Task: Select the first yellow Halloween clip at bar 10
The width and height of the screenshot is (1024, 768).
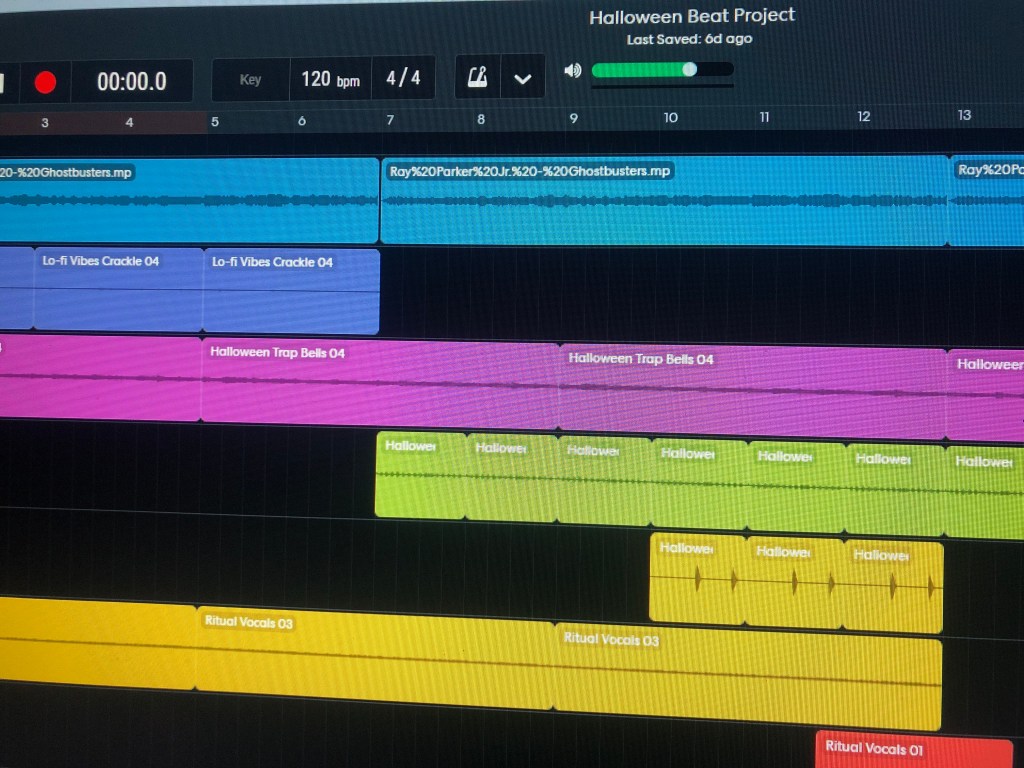Action: pos(697,580)
